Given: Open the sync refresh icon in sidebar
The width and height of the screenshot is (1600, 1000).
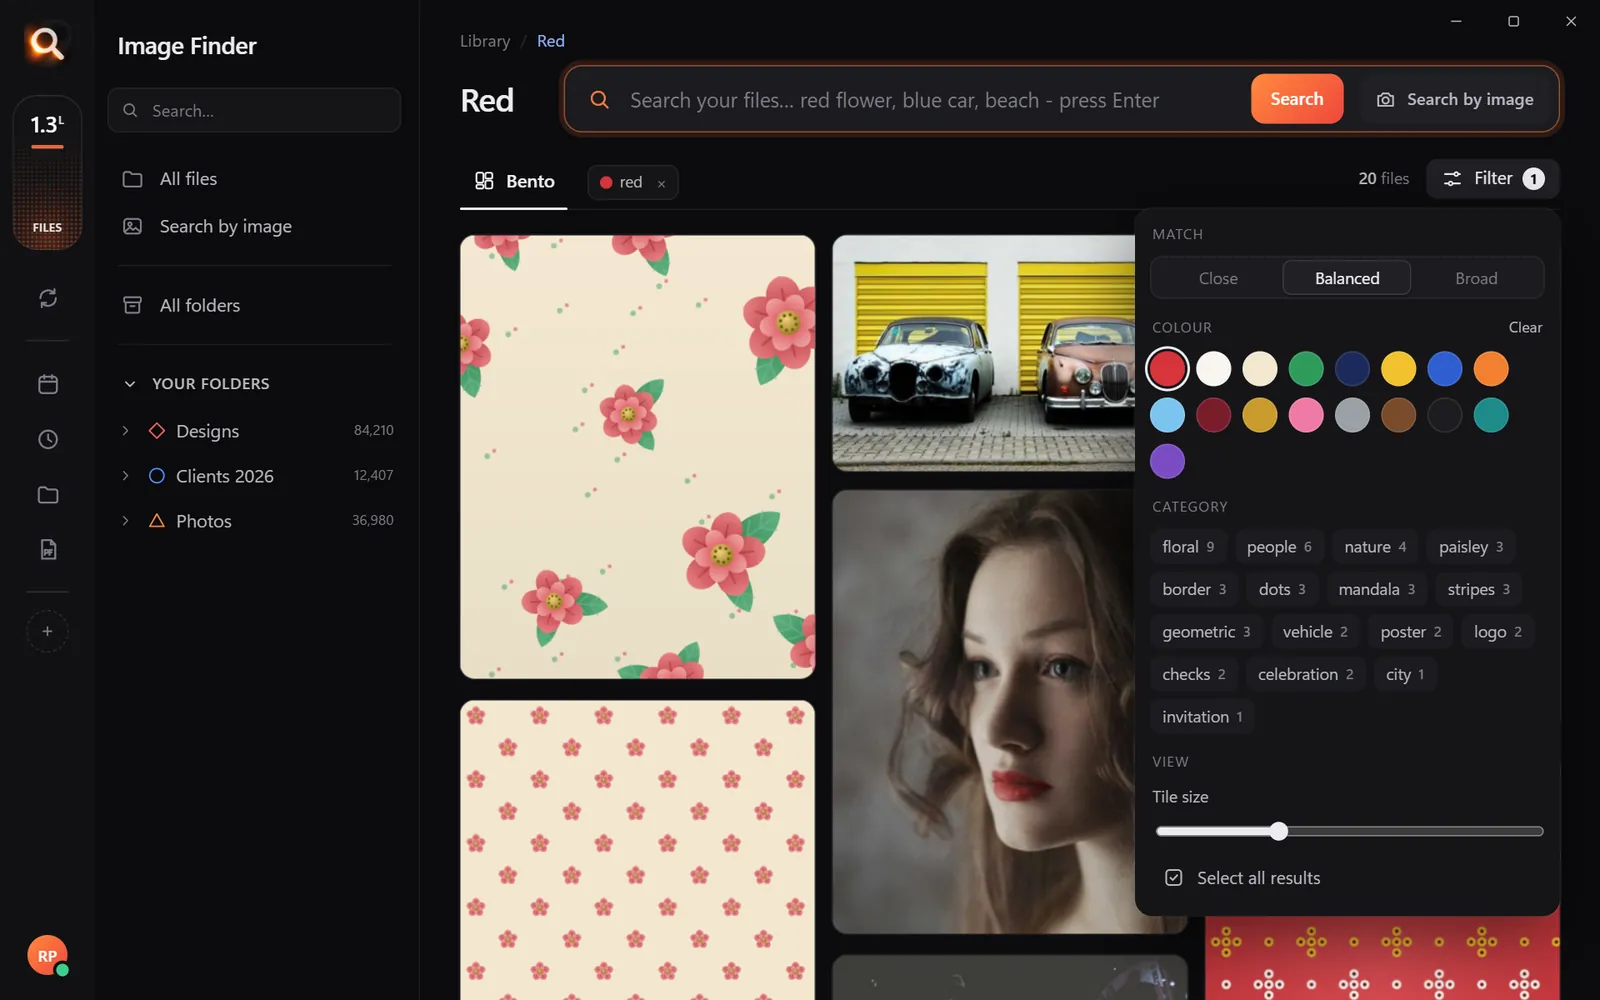Looking at the screenshot, I should [47, 298].
